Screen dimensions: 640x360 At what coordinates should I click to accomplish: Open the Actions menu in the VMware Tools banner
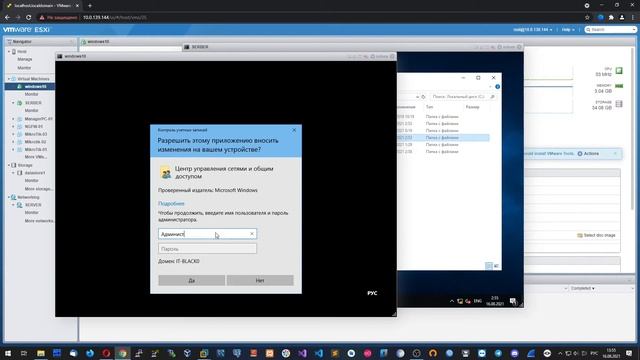pyautogui.click(x=588, y=153)
